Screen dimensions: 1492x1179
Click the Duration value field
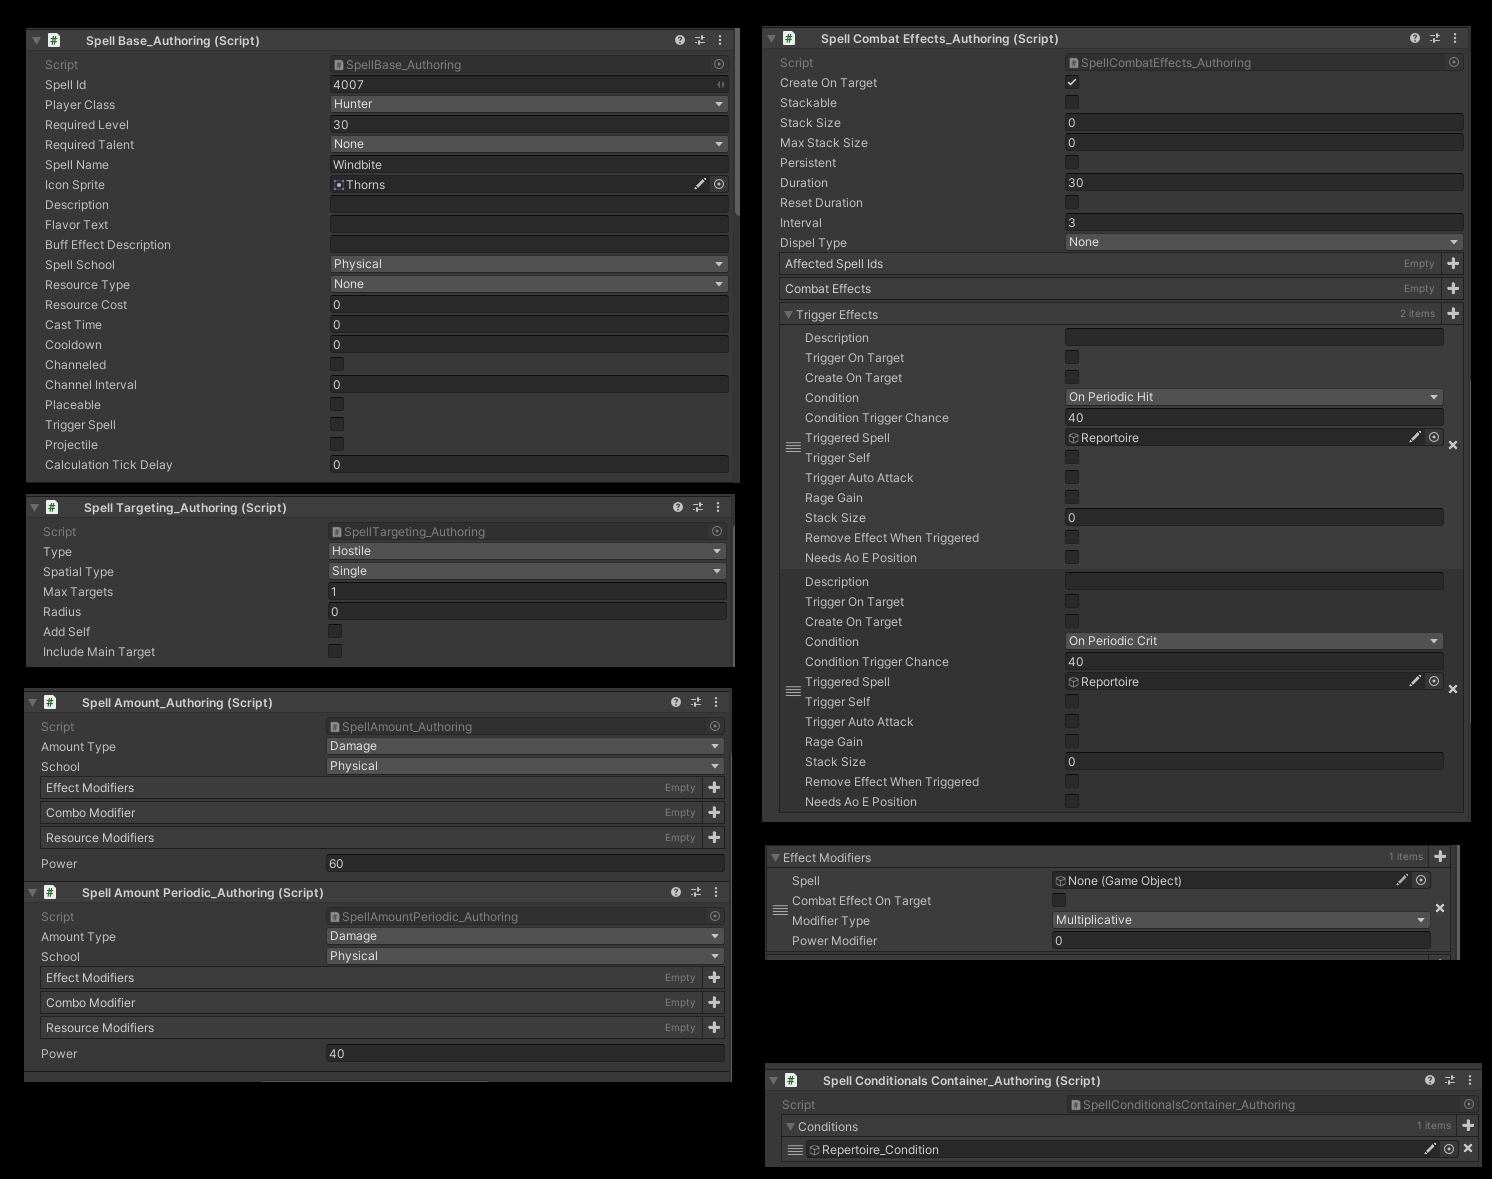click(1263, 183)
